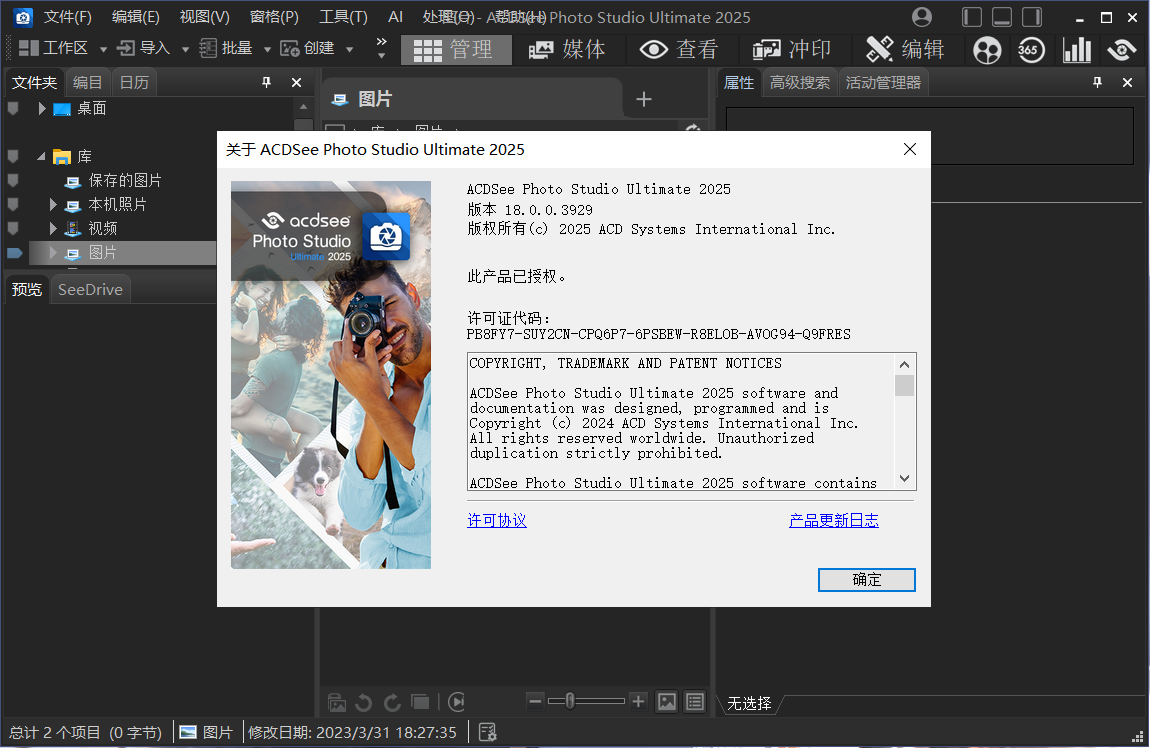Open the 产品更新日志 link
Image resolution: width=1150 pixels, height=748 pixels.
tap(834, 521)
